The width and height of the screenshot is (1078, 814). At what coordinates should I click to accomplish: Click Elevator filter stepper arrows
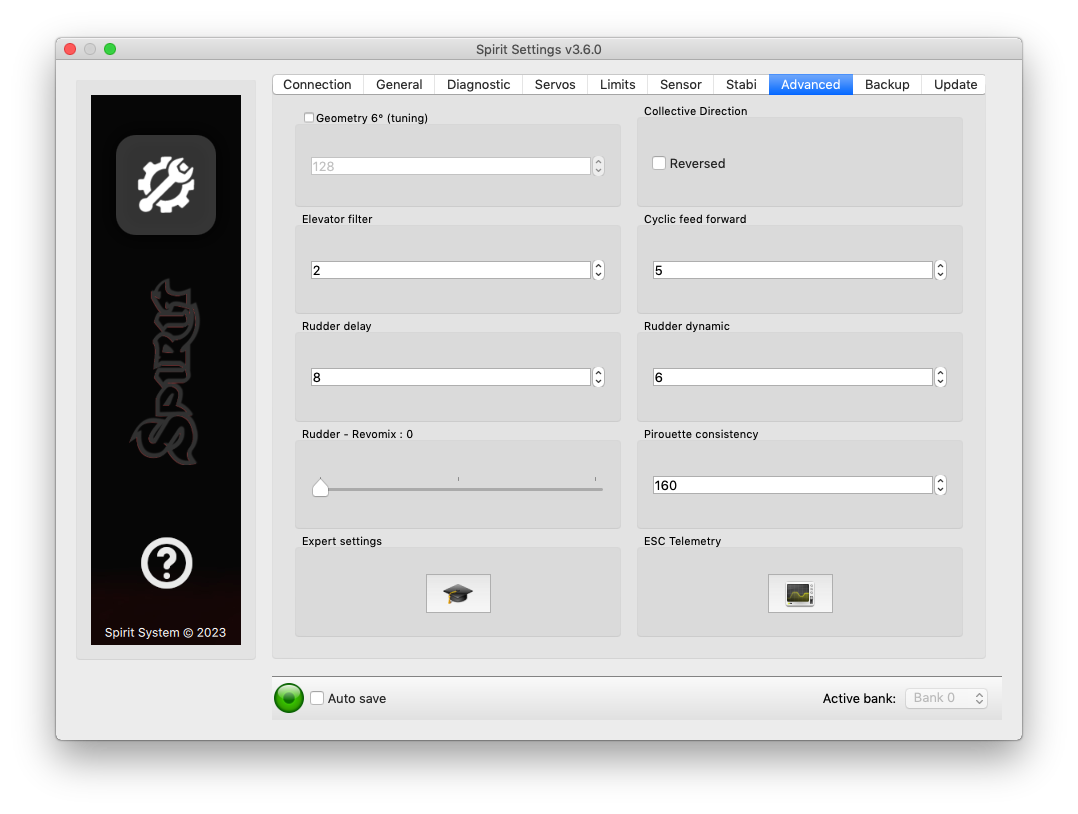[598, 270]
